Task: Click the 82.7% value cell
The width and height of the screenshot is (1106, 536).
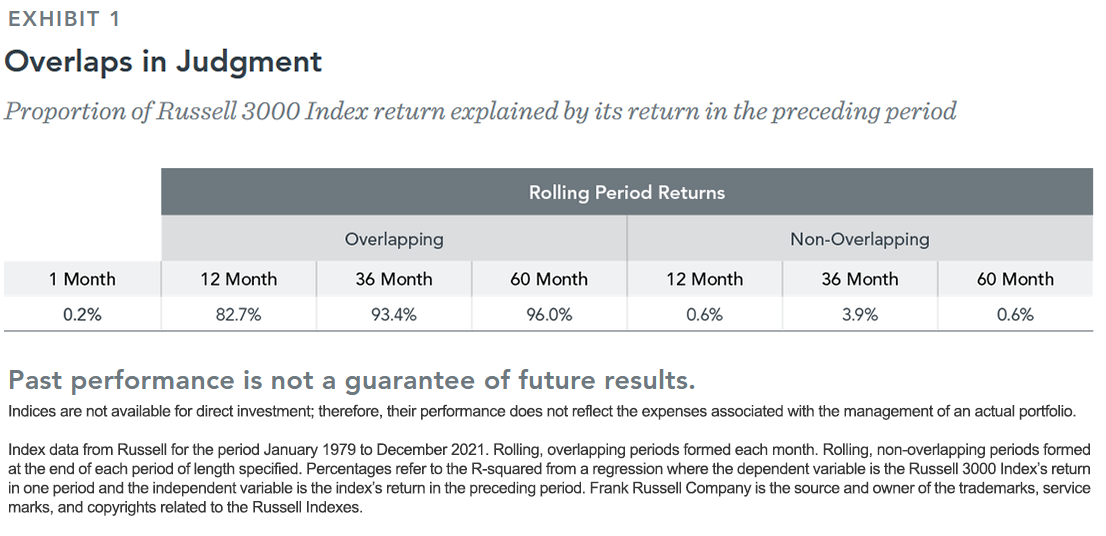Action: pyautogui.click(x=238, y=315)
